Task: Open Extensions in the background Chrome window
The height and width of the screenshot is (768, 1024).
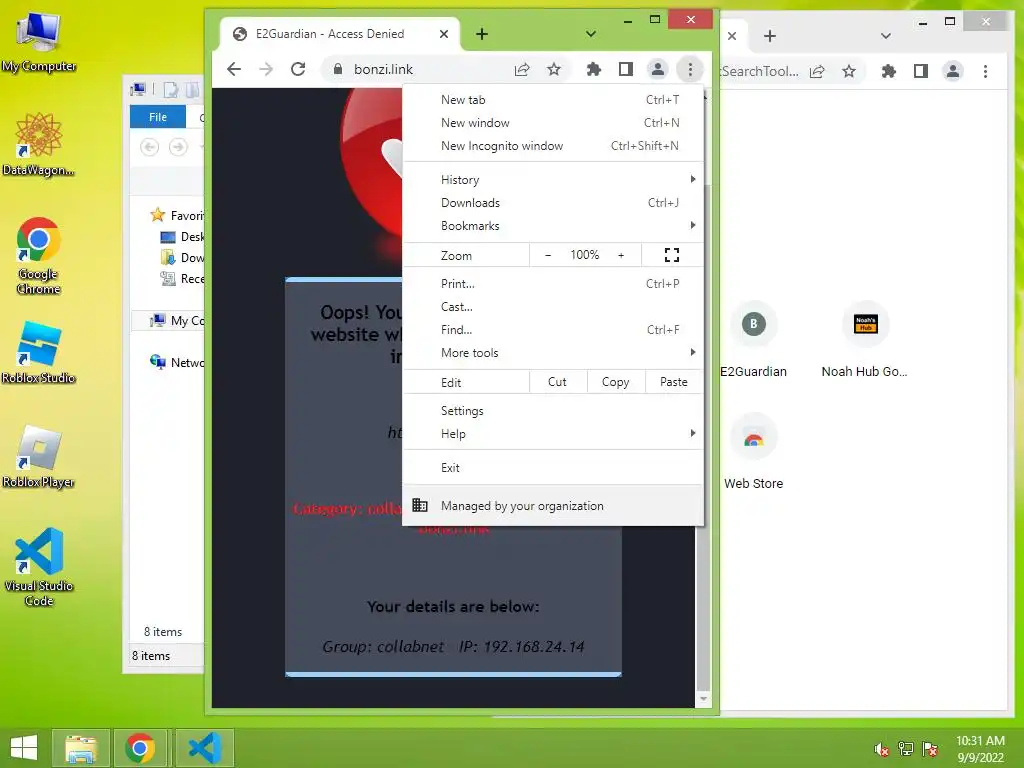Action: [x=889, y=71]
